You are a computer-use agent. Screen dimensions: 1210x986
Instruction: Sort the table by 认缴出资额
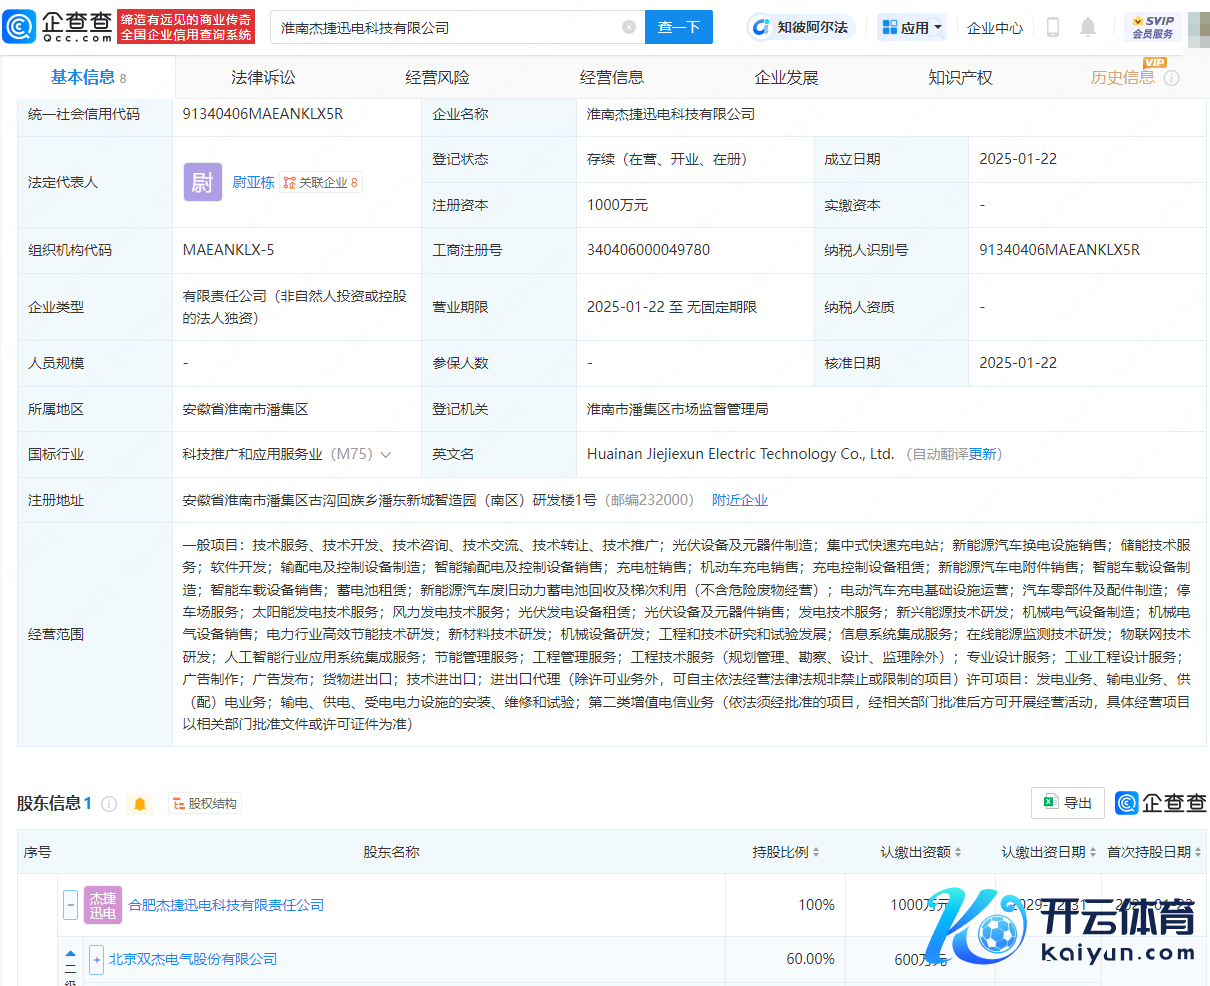click(x=921, y=852)
